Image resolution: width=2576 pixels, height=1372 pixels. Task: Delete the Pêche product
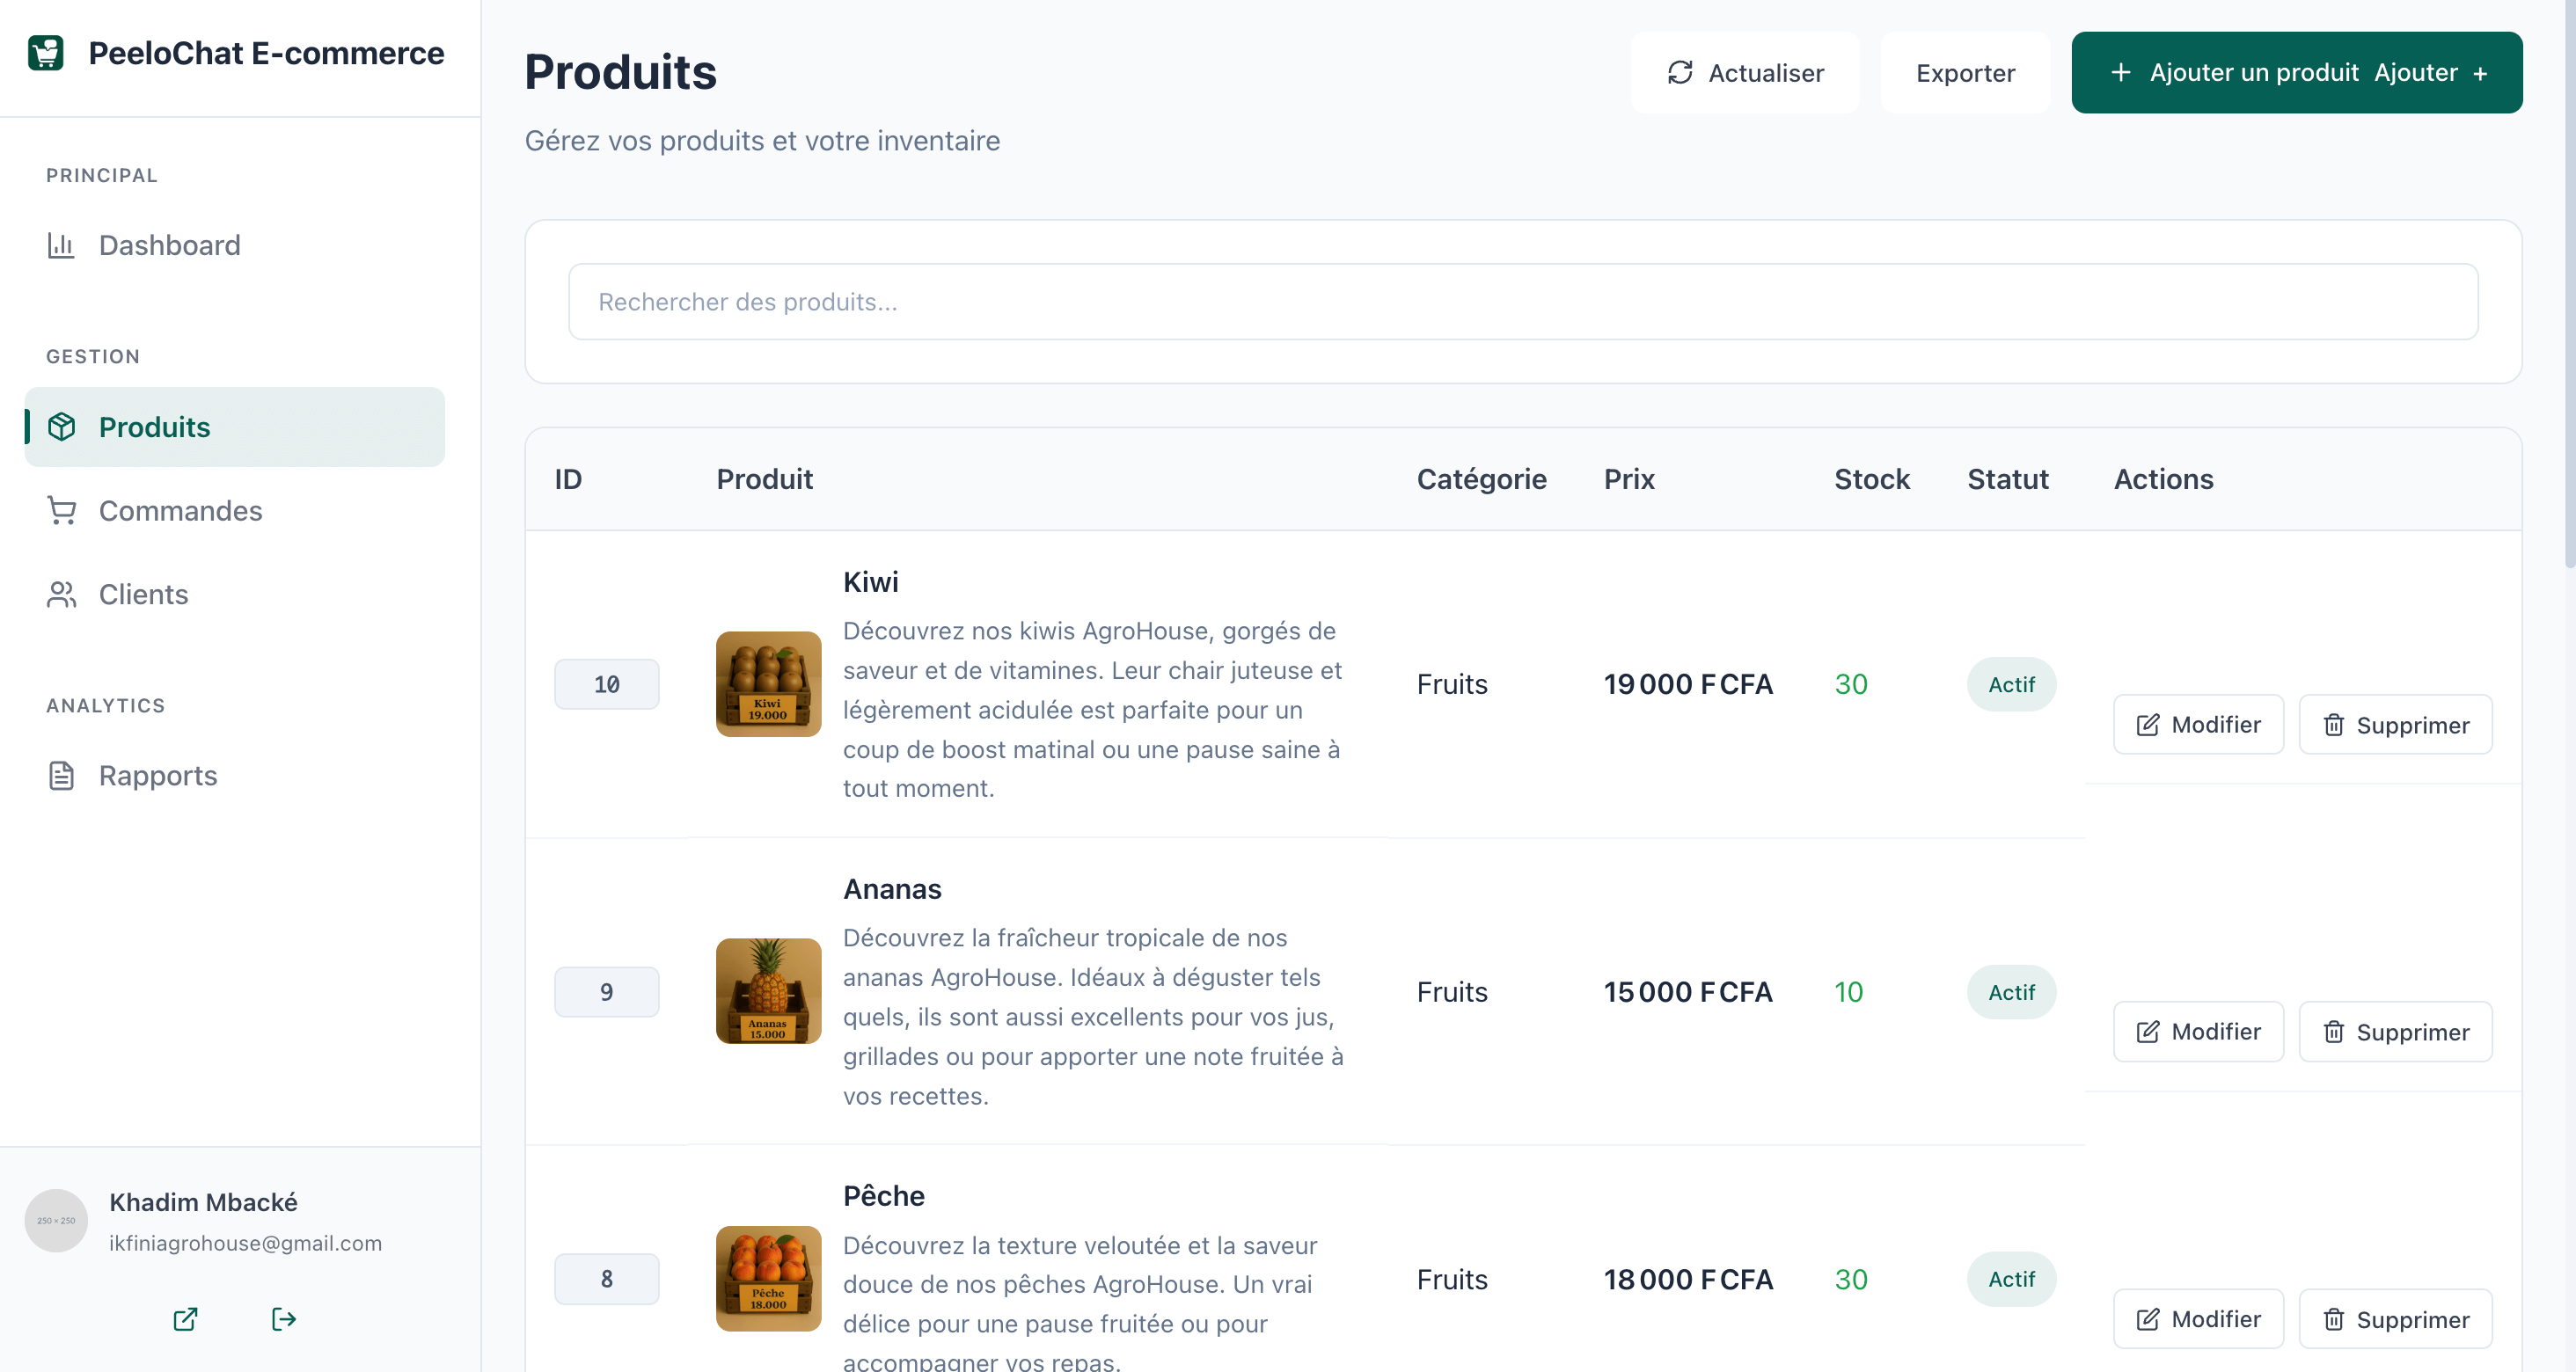[x=2395, y=1318]
